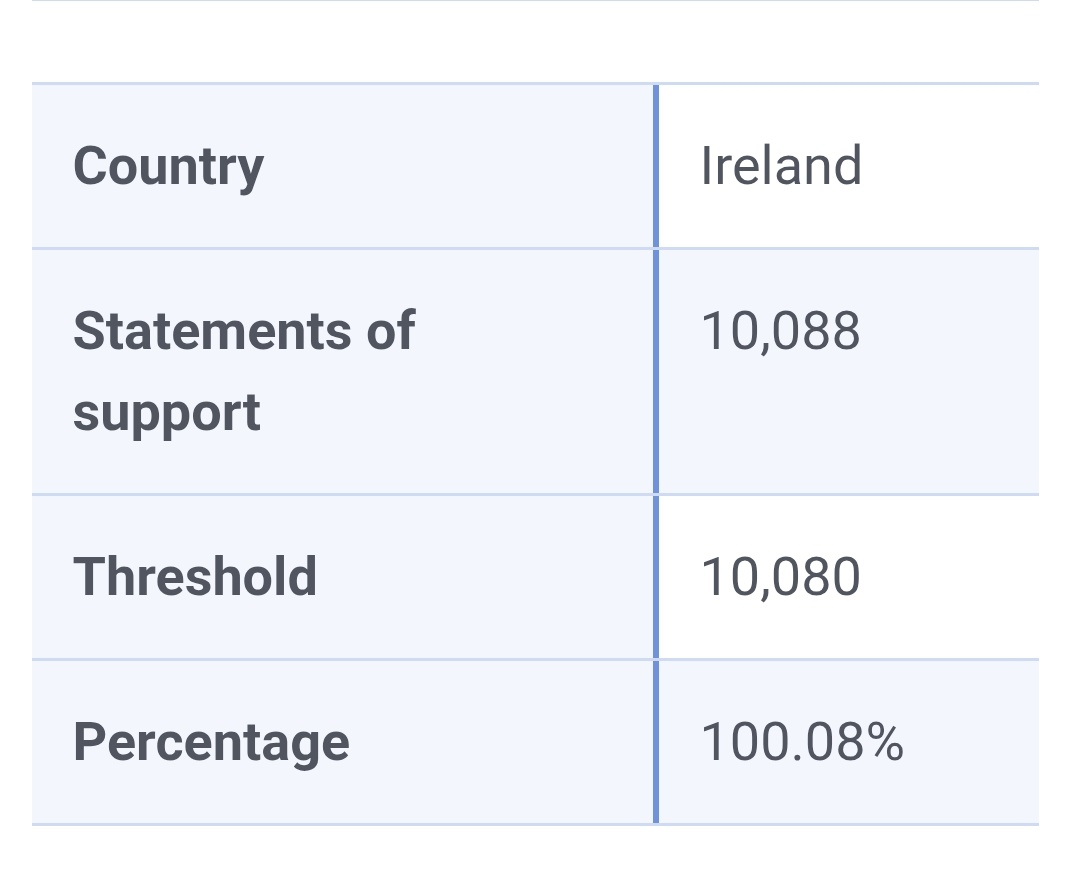The width and height of the screenshot is (1080, 882).
Task: Select the "100.08%" percentage value
Action: [x=802, y=742]
